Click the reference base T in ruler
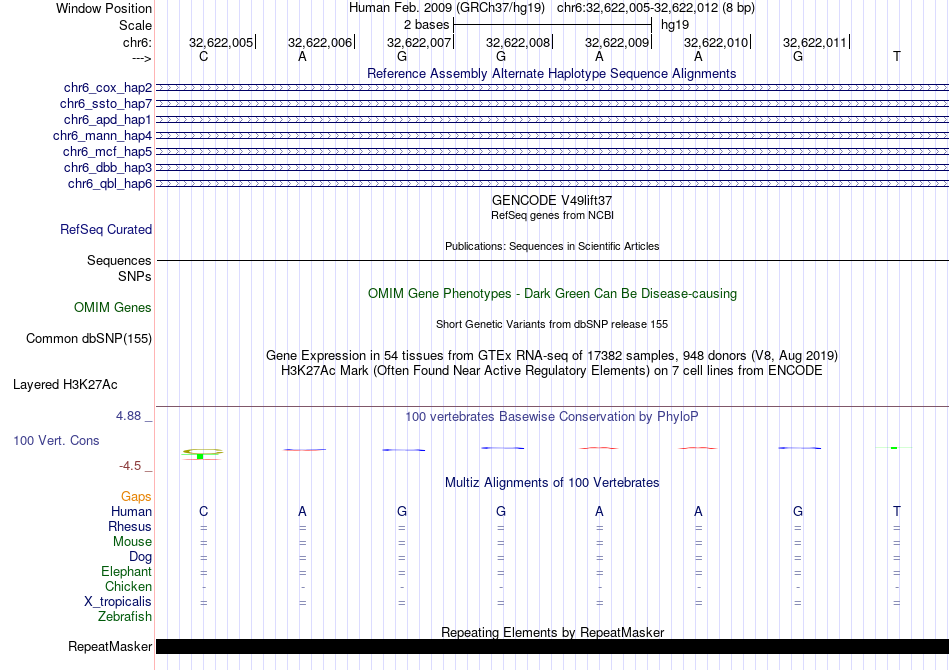This screenshot has width=950, height=670. (x=897, y=56)
